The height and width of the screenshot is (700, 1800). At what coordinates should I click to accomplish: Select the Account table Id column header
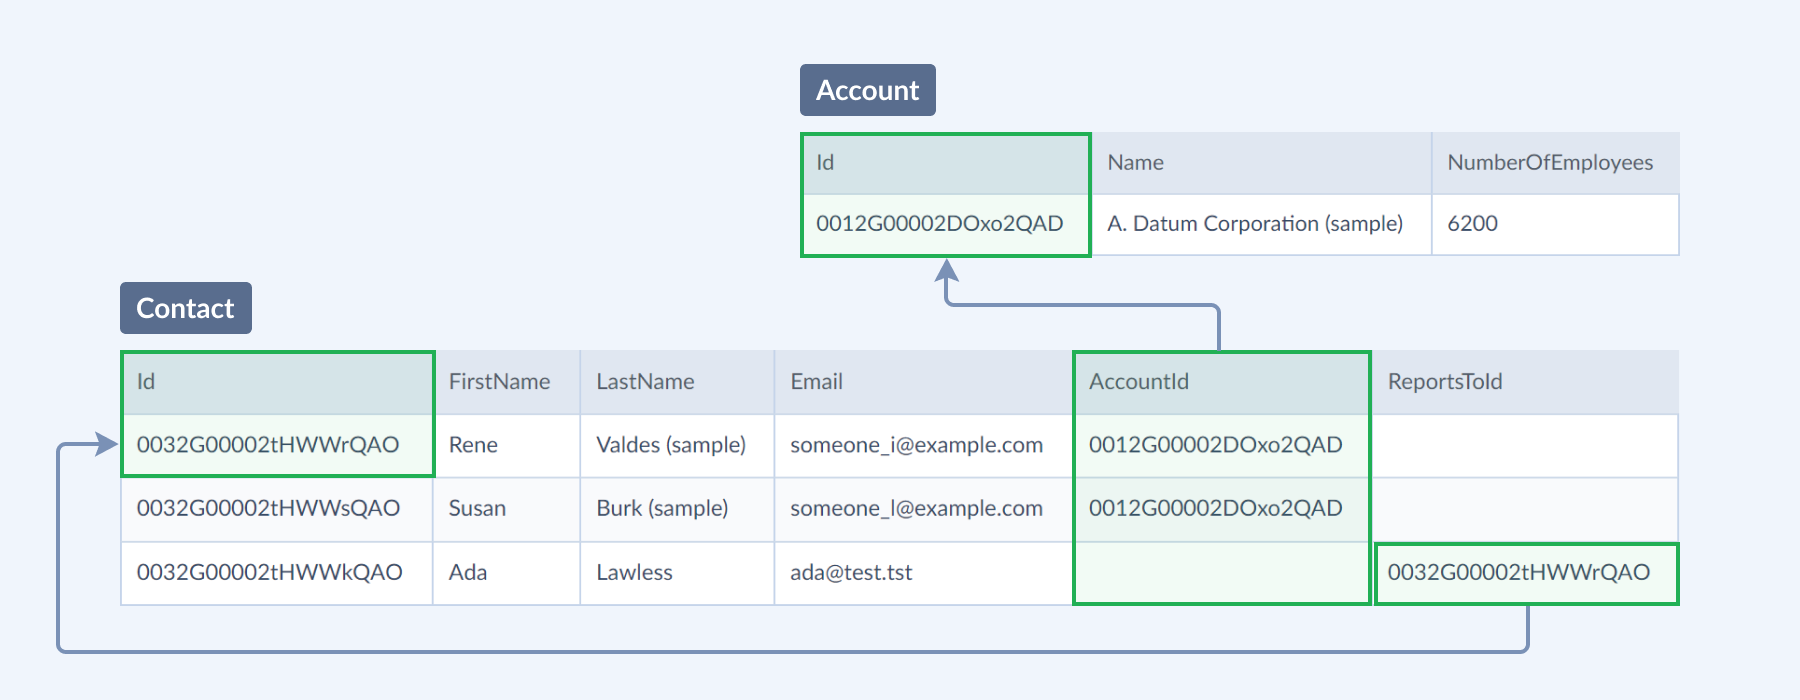point(945,163)
